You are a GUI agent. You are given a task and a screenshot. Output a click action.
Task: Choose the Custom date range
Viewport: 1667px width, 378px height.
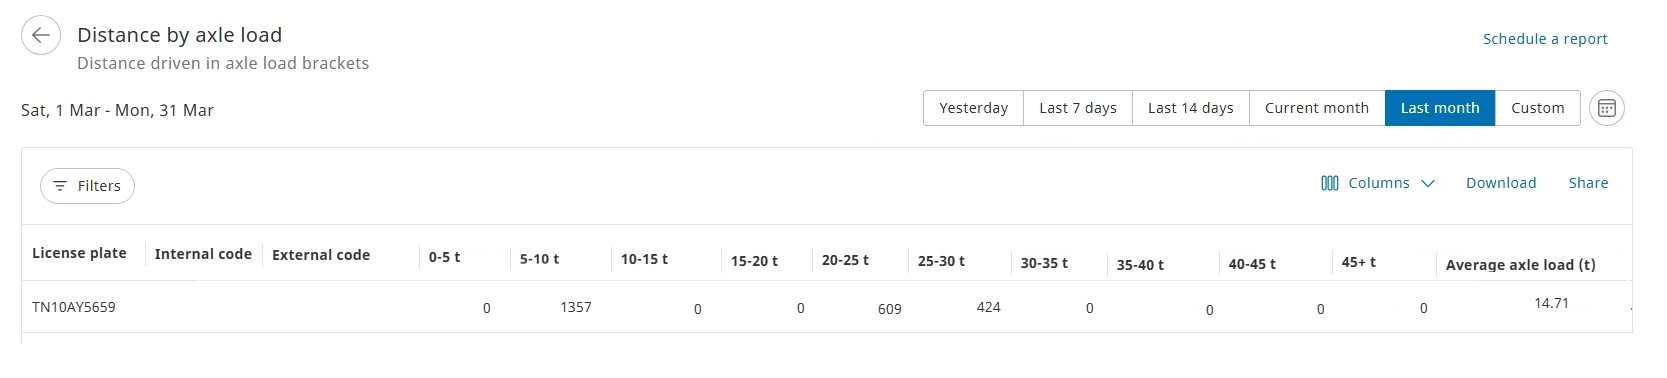(1537, 108)
